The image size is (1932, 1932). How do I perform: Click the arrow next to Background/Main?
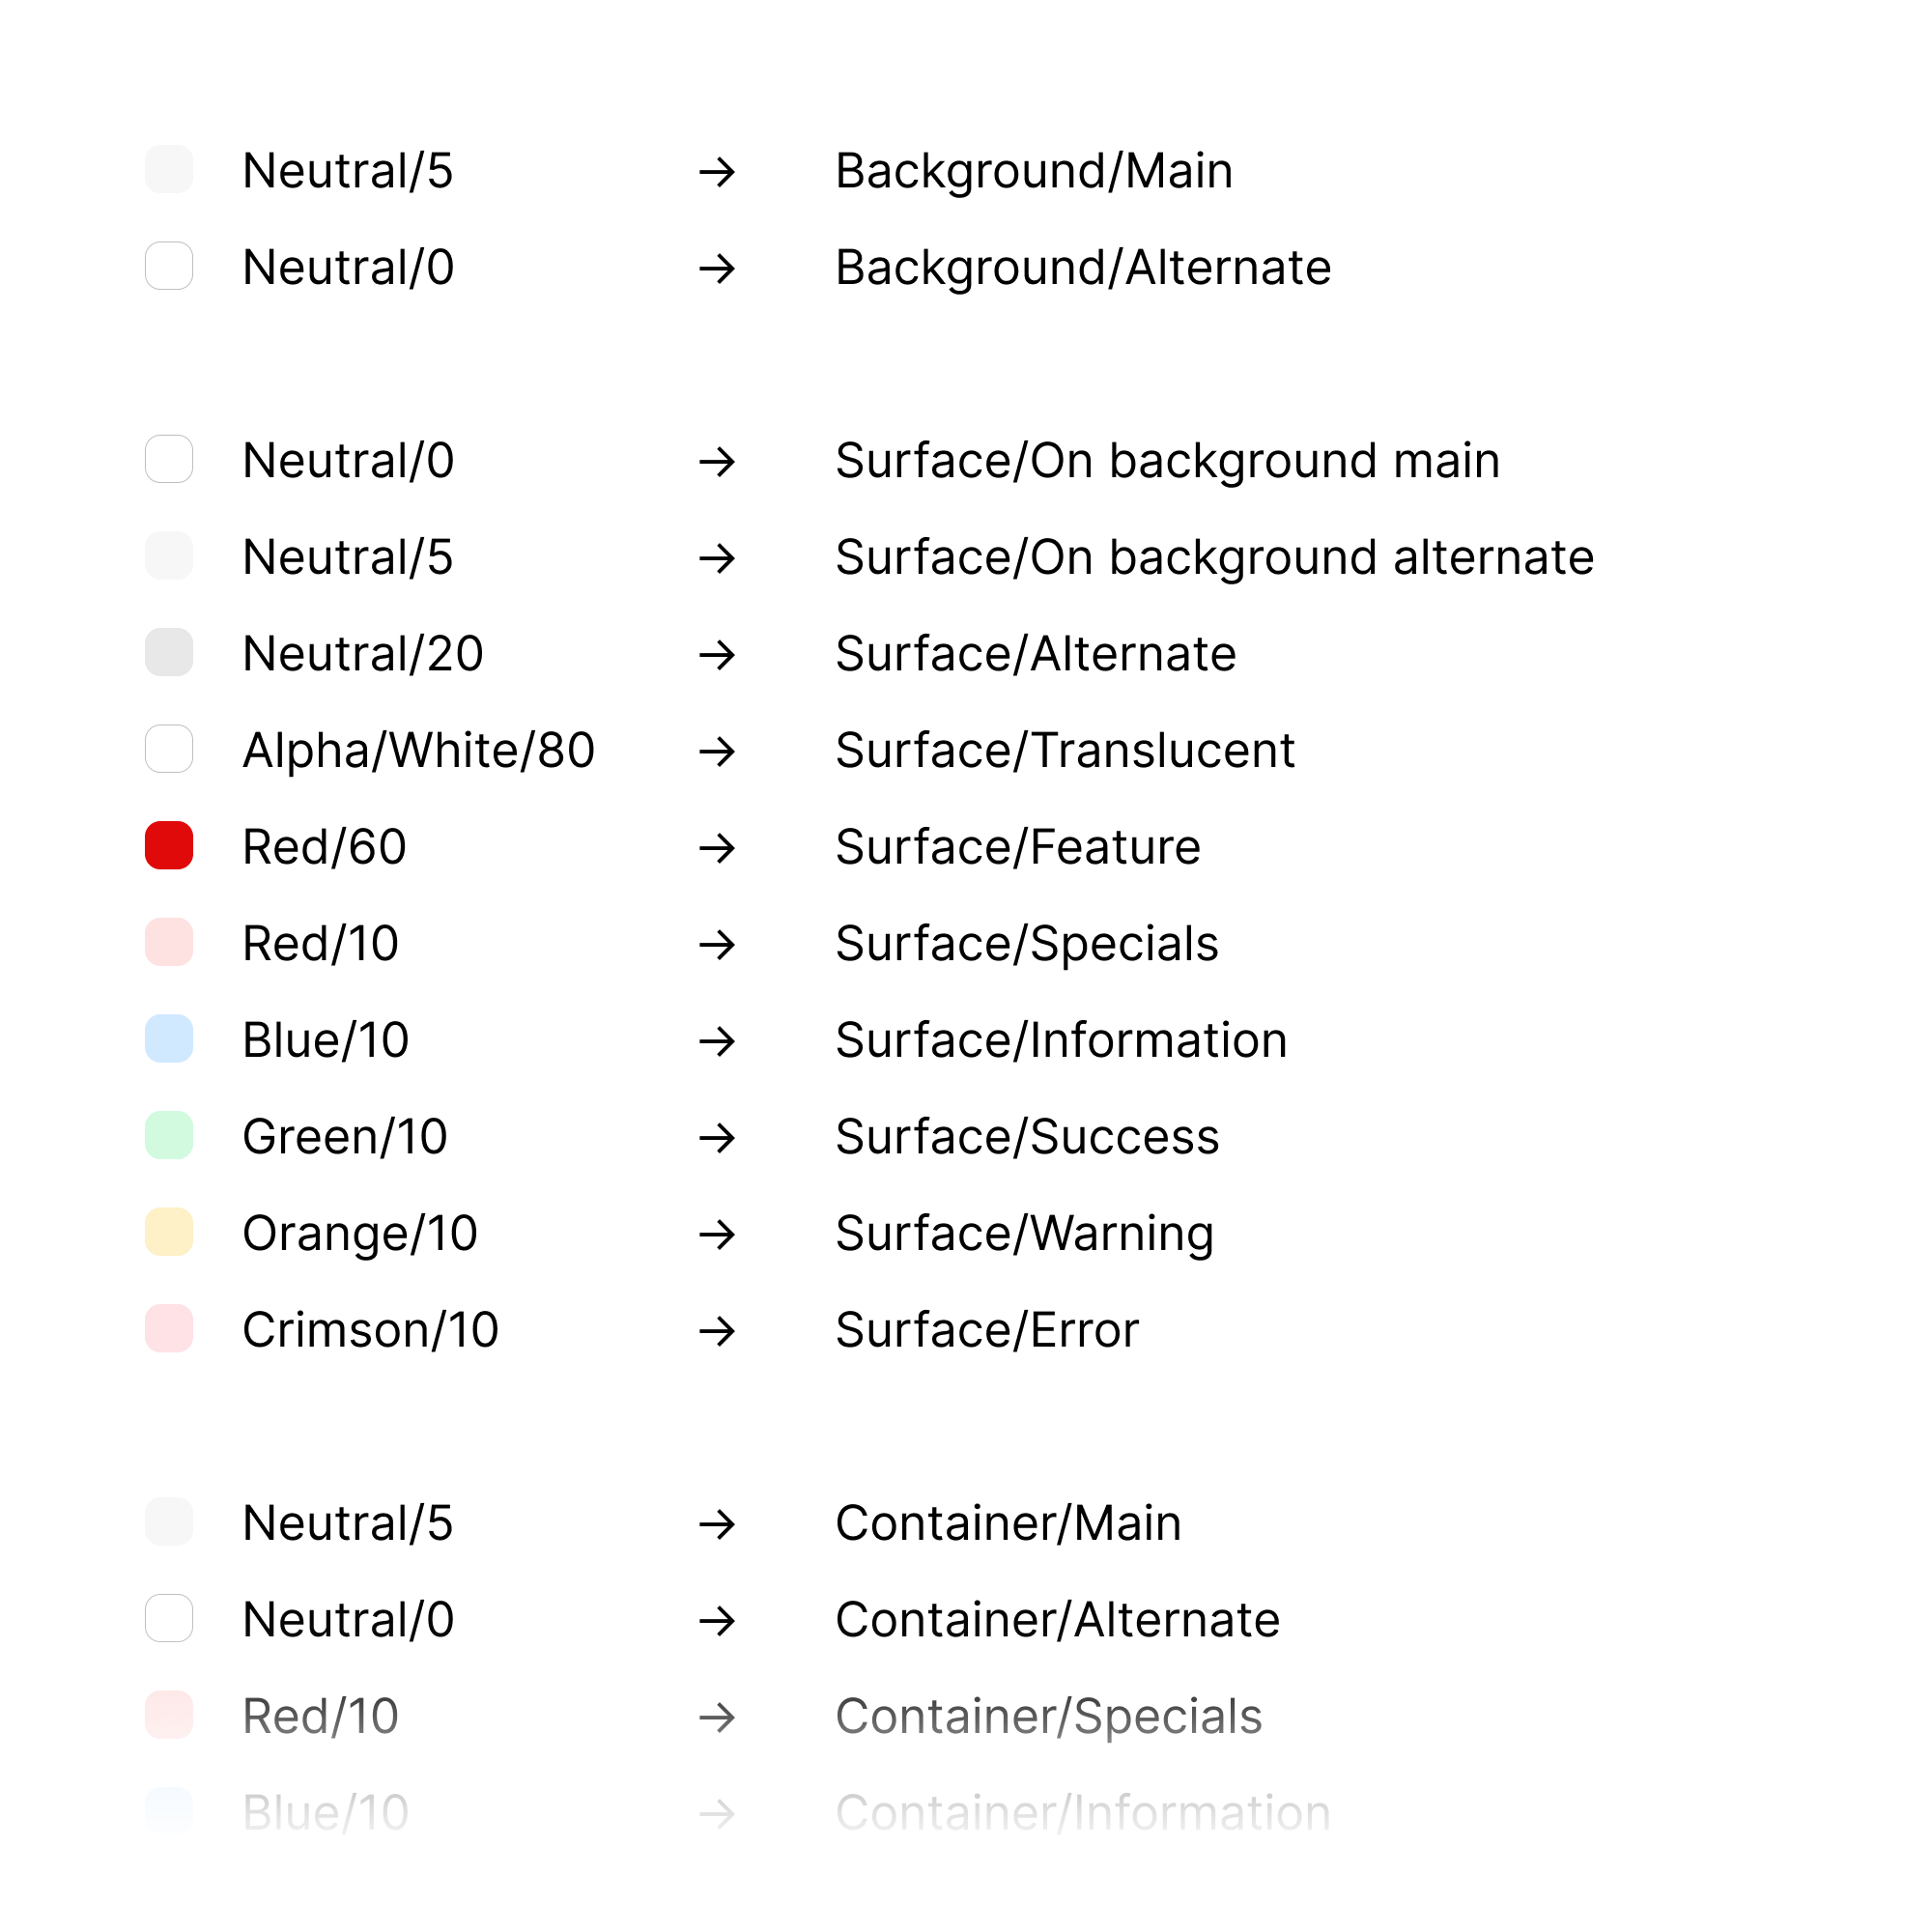(x=717, y=173)
